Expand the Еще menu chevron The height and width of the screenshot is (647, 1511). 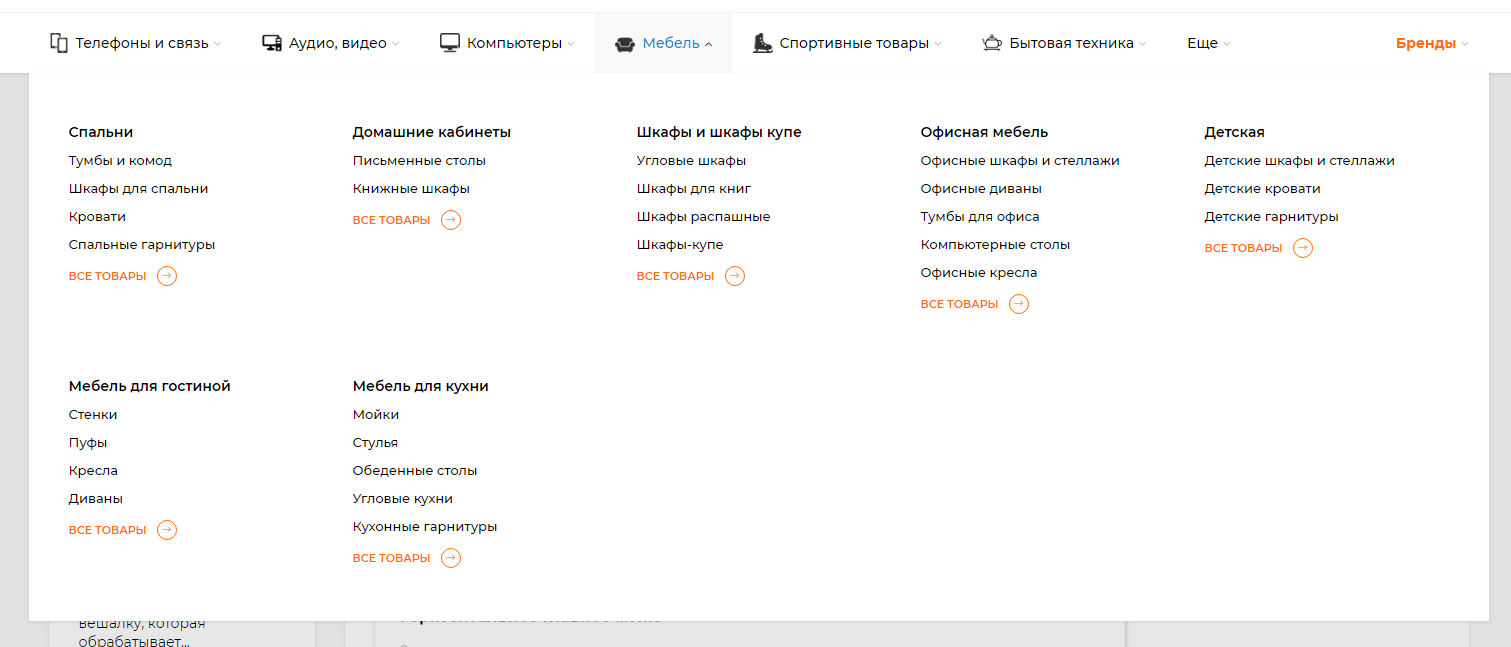[x=1227, y=44]
